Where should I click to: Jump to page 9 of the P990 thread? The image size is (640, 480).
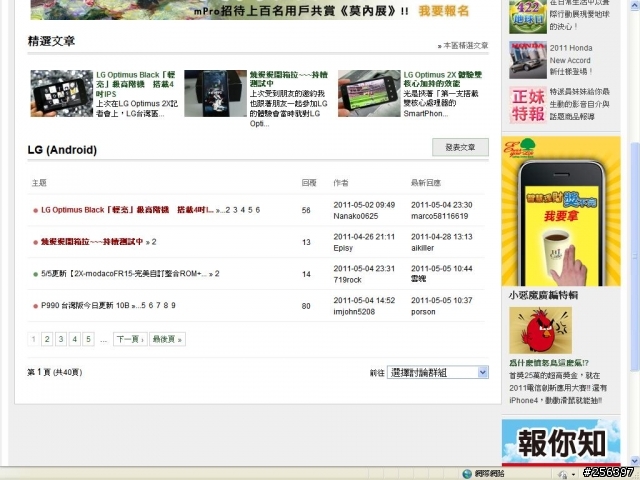click(x=173, y=305)
